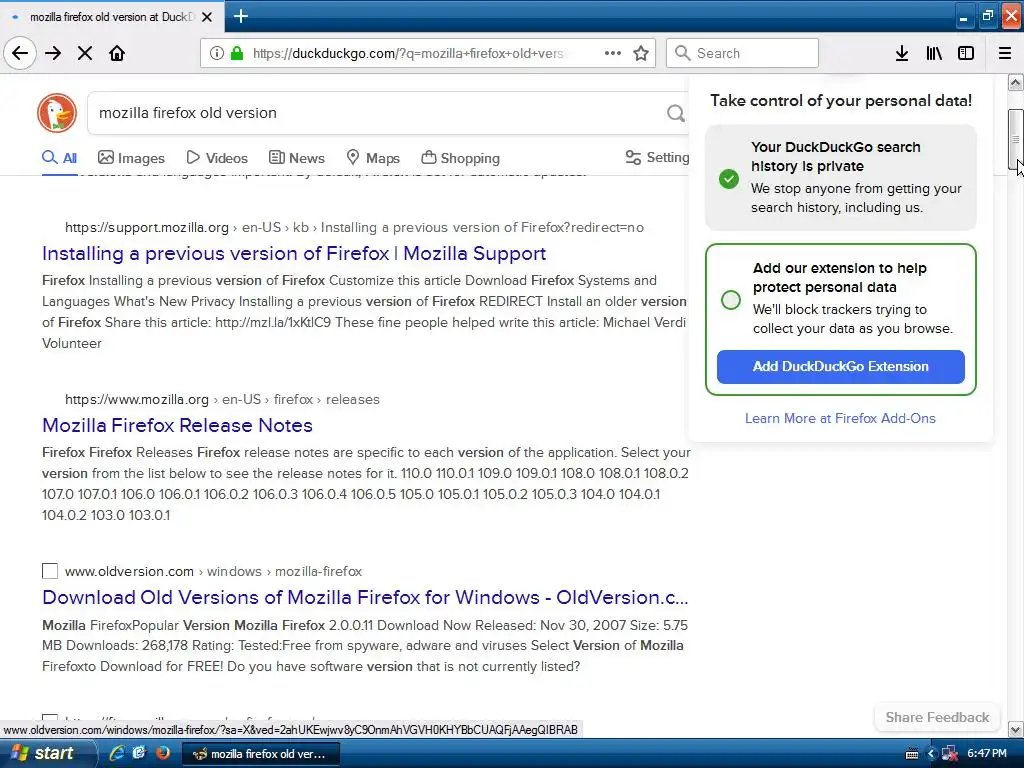Screen dimensions: 1024x768
Task: Open the Library icon in the toolbar
Action: pyautogui.click(x=934, y=53)
